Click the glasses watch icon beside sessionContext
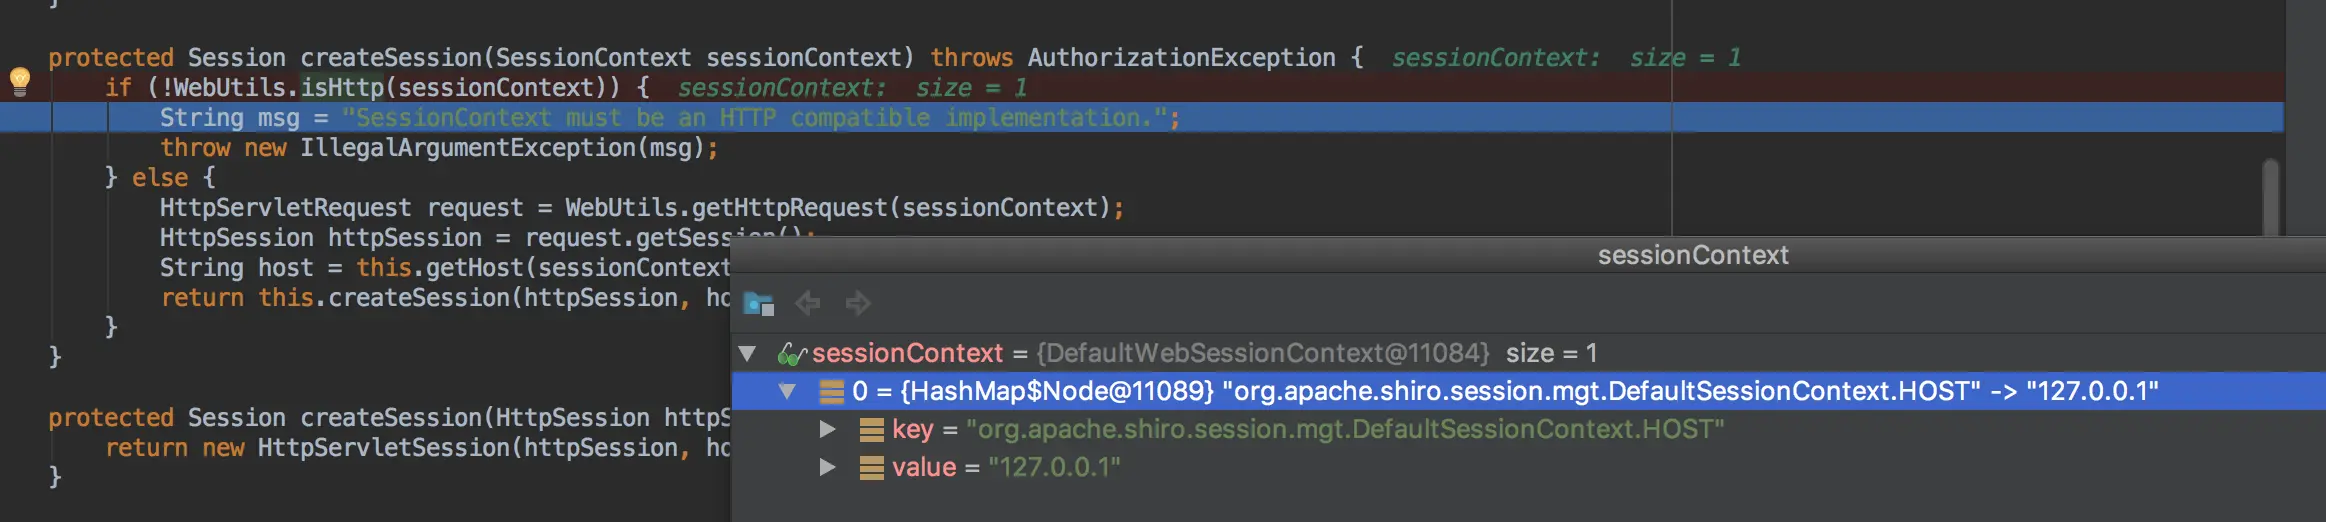Screen dimensions: 2326x522 (x=791, y=353)
